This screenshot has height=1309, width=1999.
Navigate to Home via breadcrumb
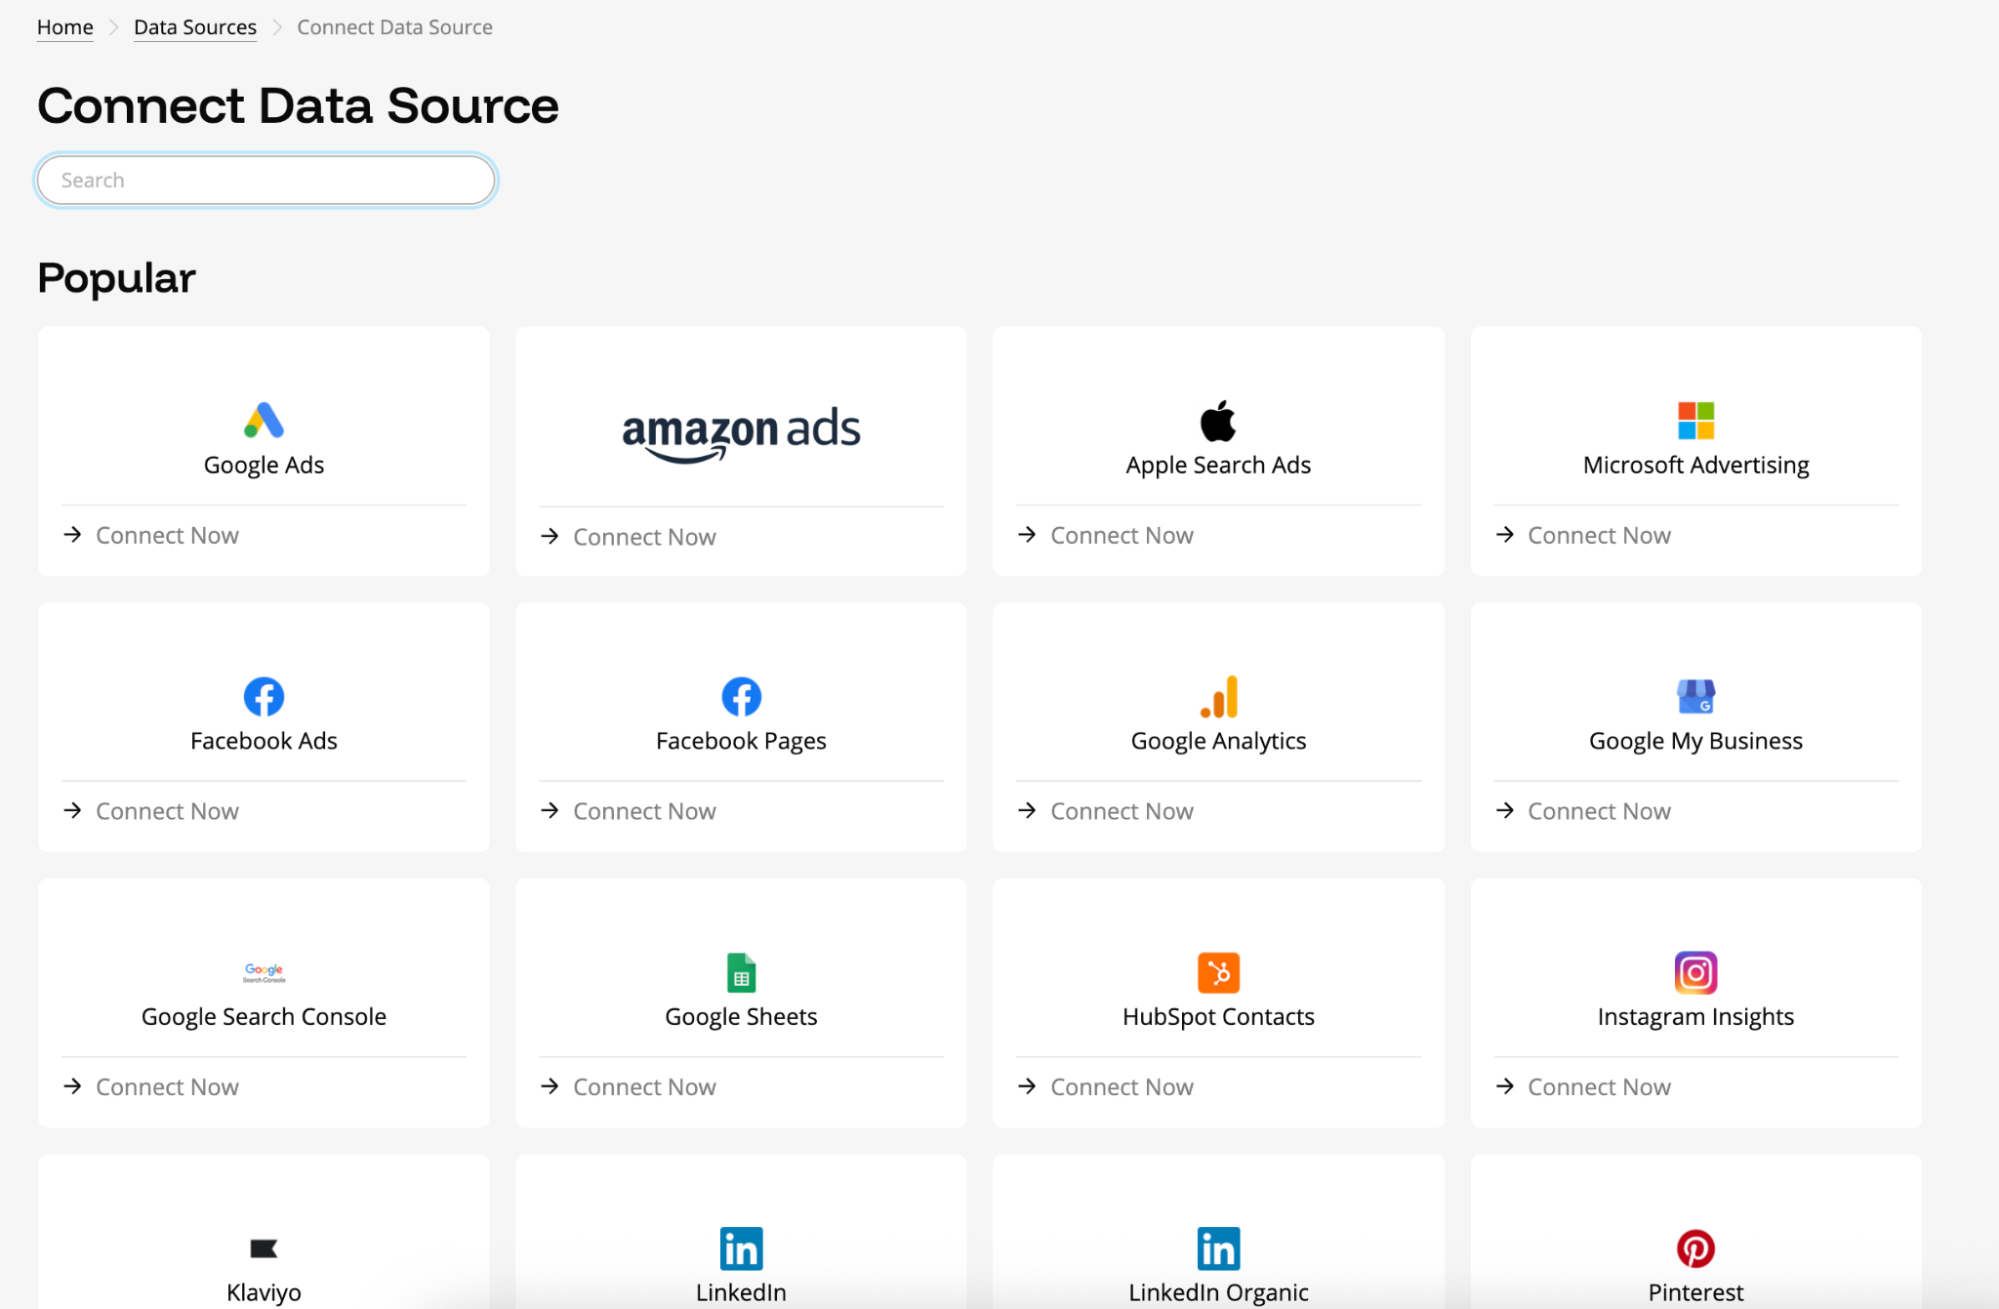64,27
